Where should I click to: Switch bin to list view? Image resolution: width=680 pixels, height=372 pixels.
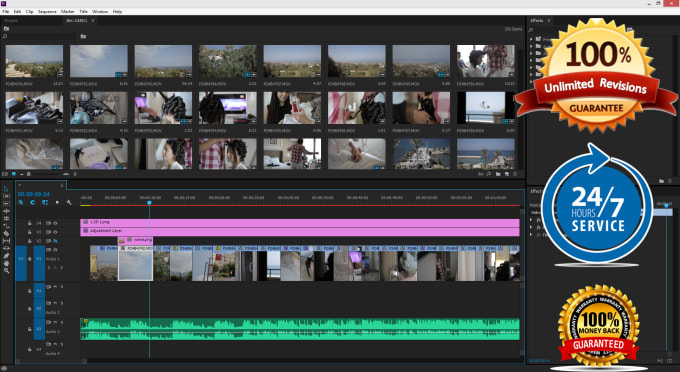5,174
